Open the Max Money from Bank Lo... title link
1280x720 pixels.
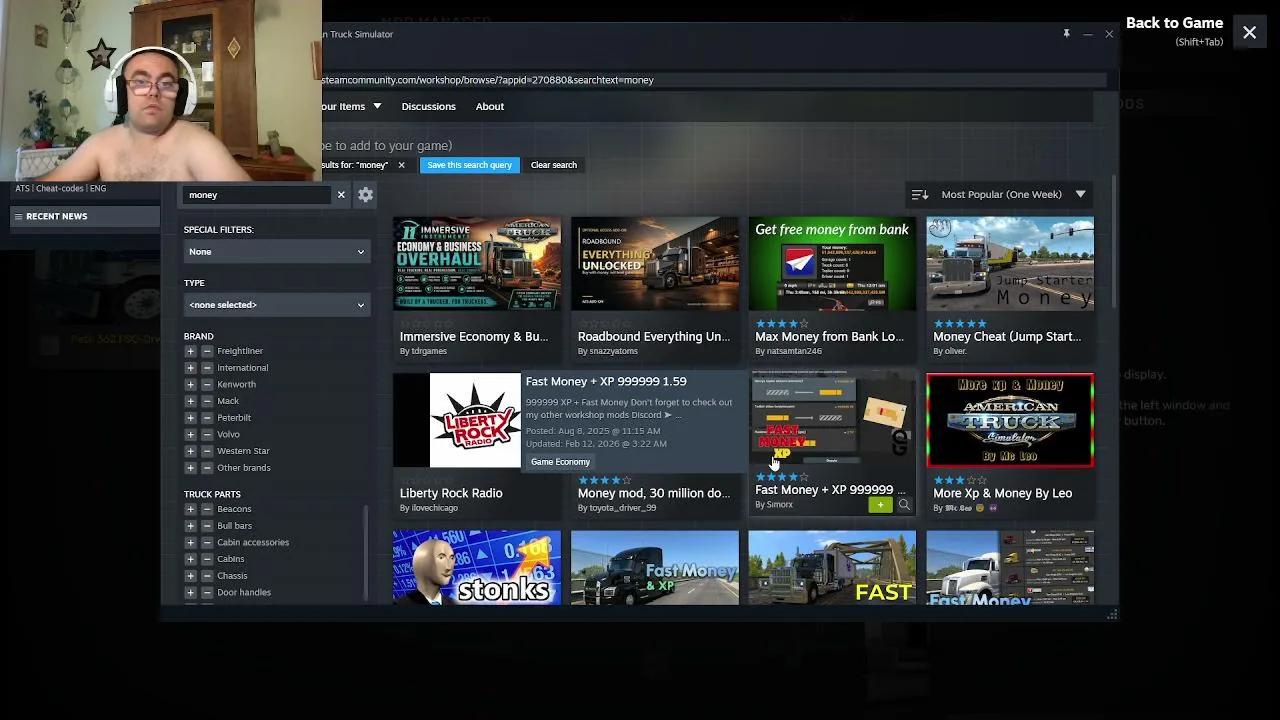(x=829, y=337)
